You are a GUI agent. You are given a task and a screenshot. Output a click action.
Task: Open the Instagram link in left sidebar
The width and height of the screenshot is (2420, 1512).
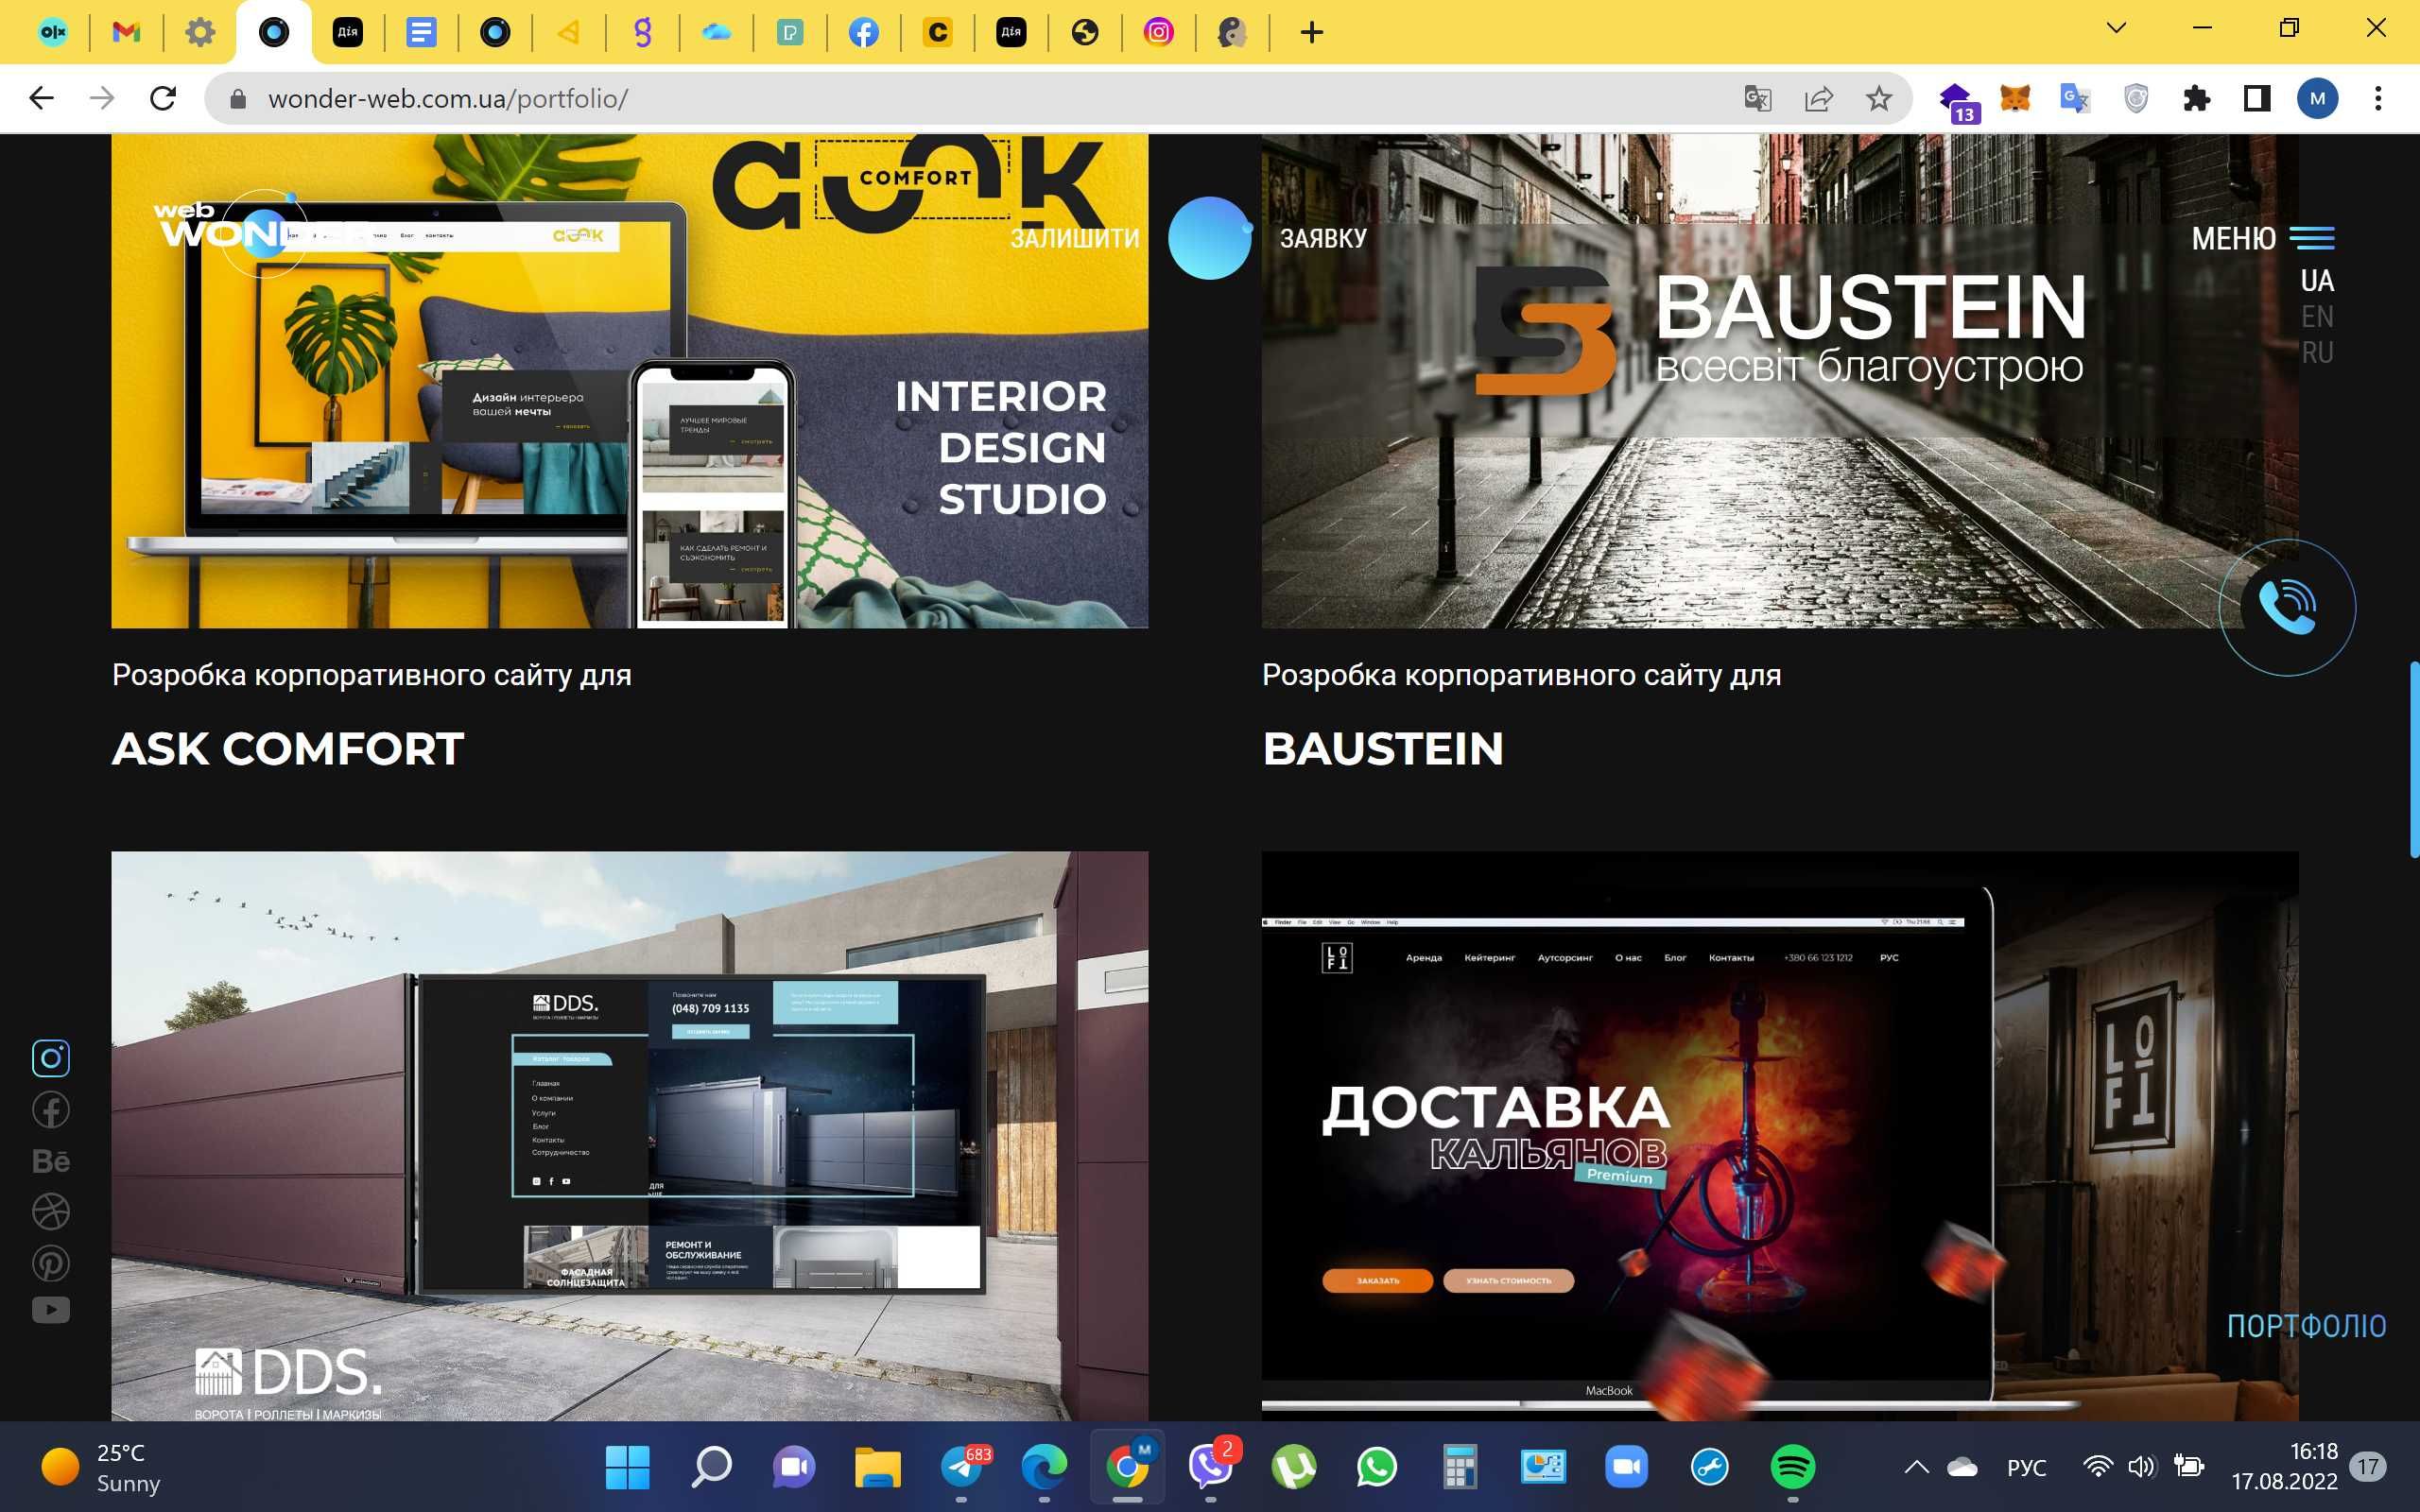point(51,1058)
